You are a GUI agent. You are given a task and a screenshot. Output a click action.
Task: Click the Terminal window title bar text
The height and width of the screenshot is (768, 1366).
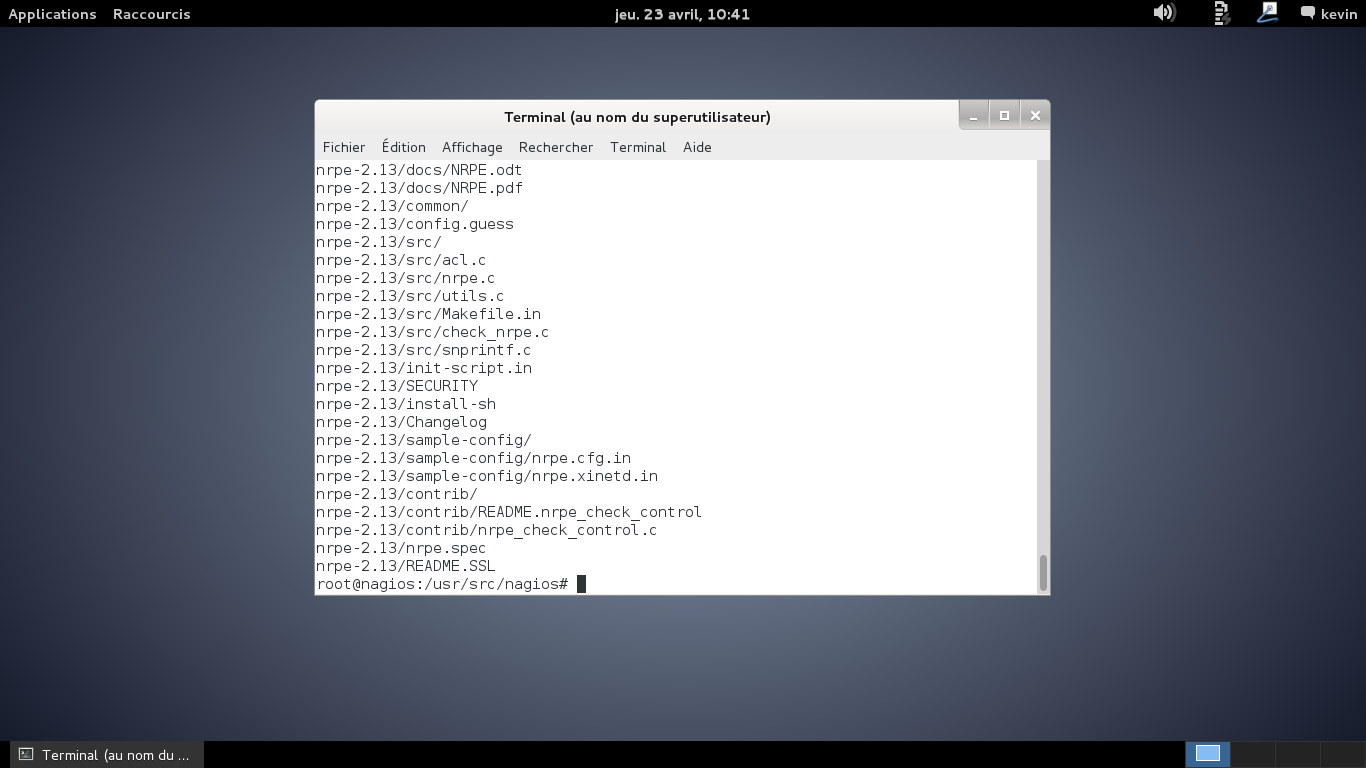637,117
